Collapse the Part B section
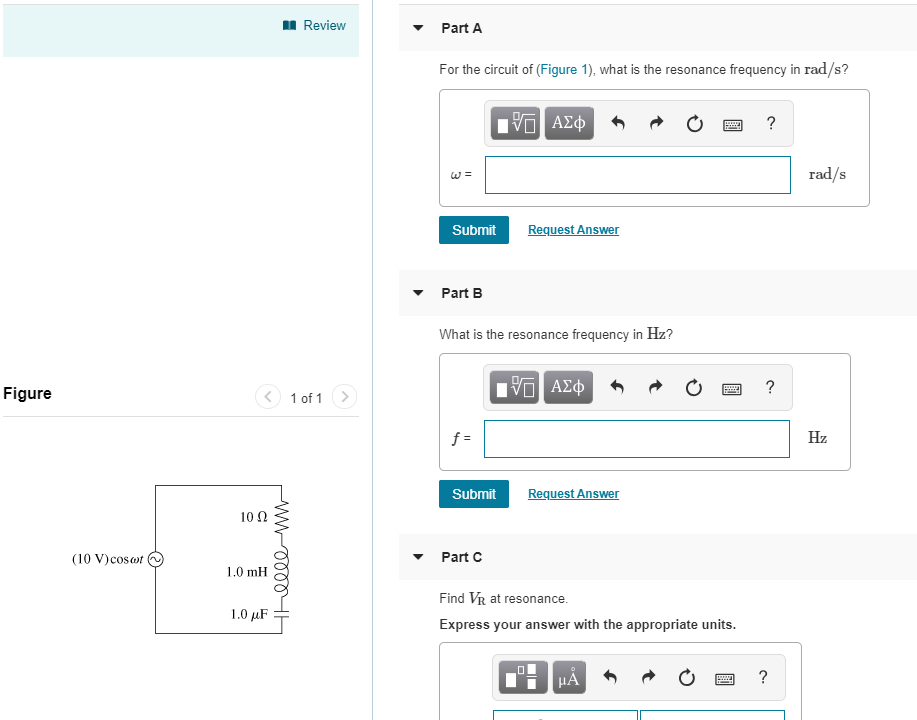The width and height of the screenshot is (917, 720). [417, 293]
